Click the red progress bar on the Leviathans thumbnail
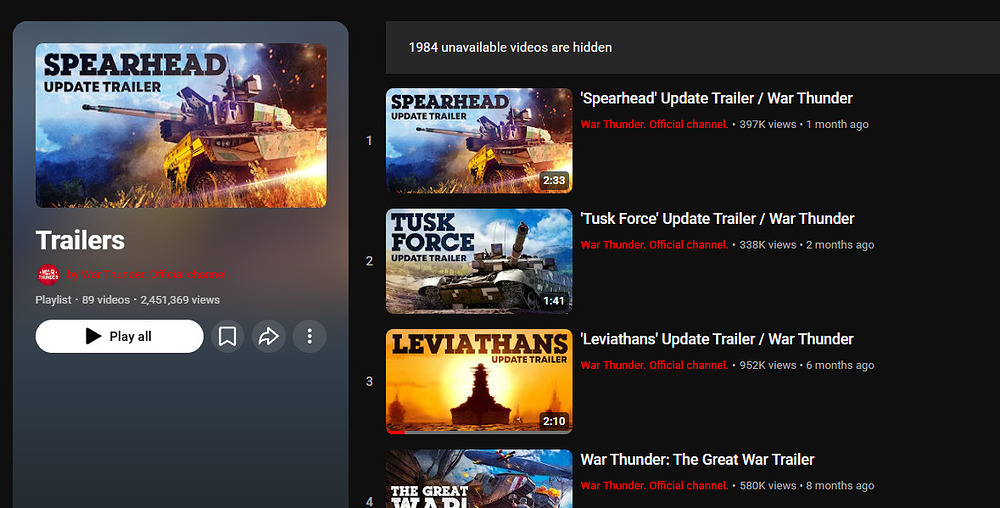Viewport: 1000px width, 508px height. [396, 432]
